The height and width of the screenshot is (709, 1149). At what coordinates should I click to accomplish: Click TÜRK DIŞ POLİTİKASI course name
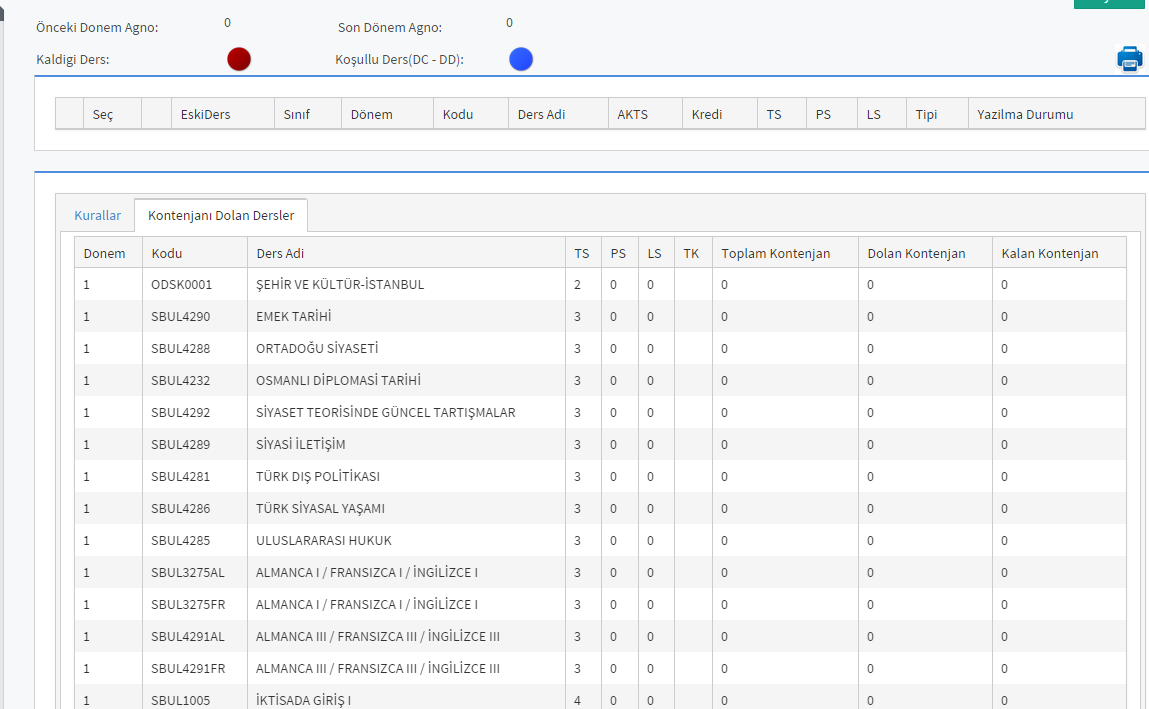click(x=318, y=476)
